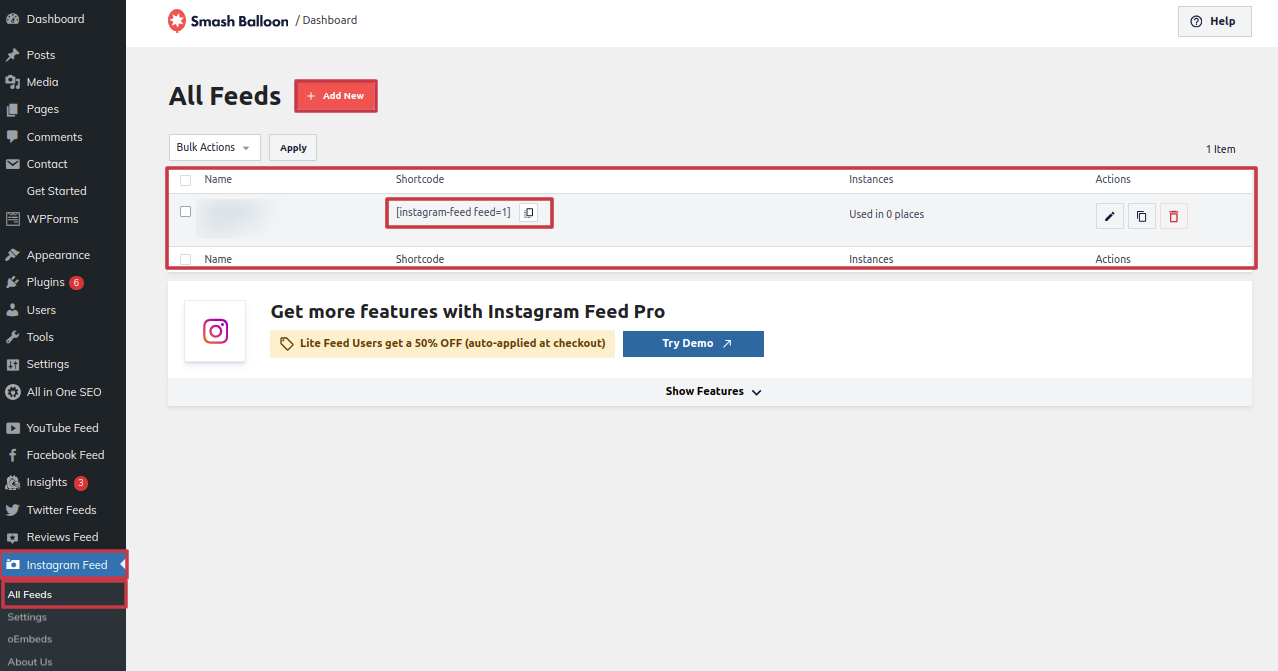Image resolution: width=1278 pixels, height=671 pixels.
Task: Open the Bulk Actions dropdown
Action: coord(214,147)
